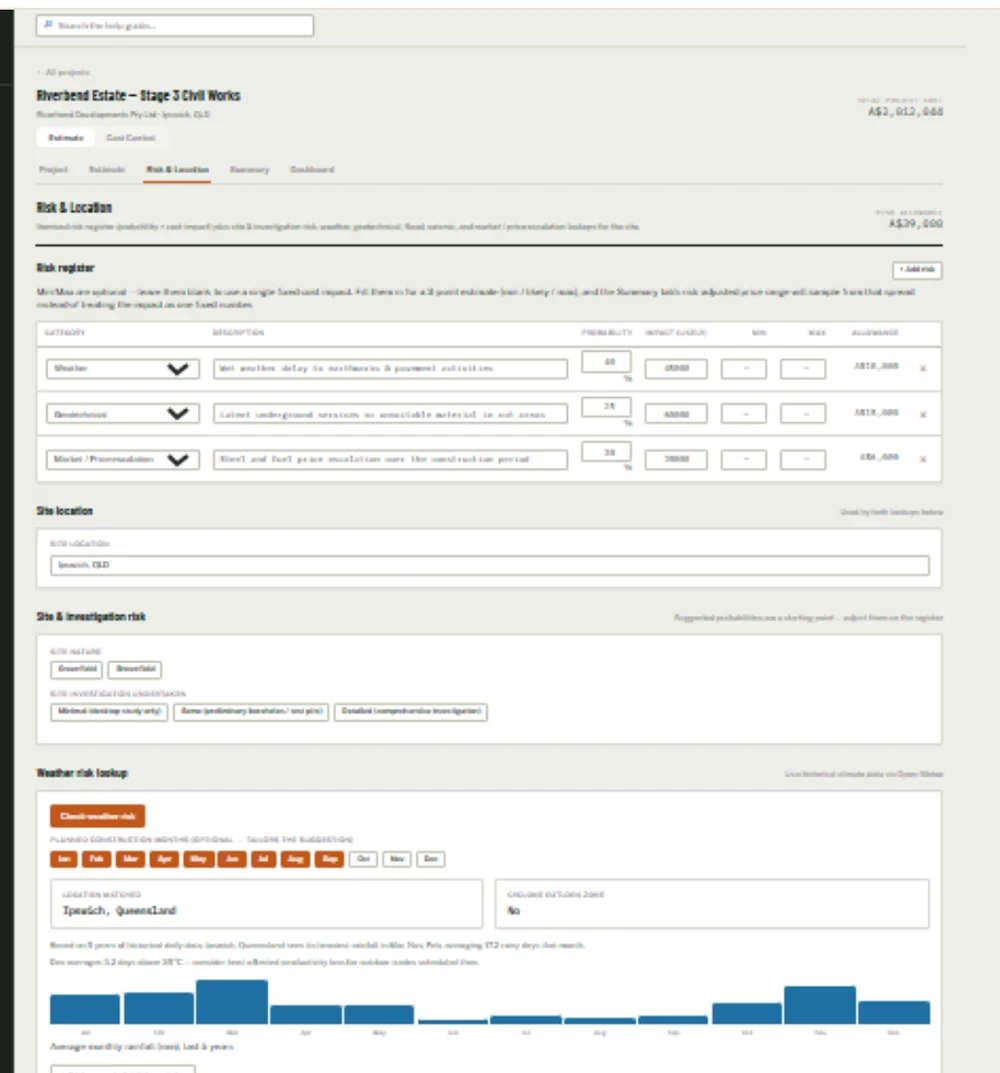Click the search icon in the help search box
Image resolution: width=1000 pixels, height=1073 pixels.
[x=48, y=25]
